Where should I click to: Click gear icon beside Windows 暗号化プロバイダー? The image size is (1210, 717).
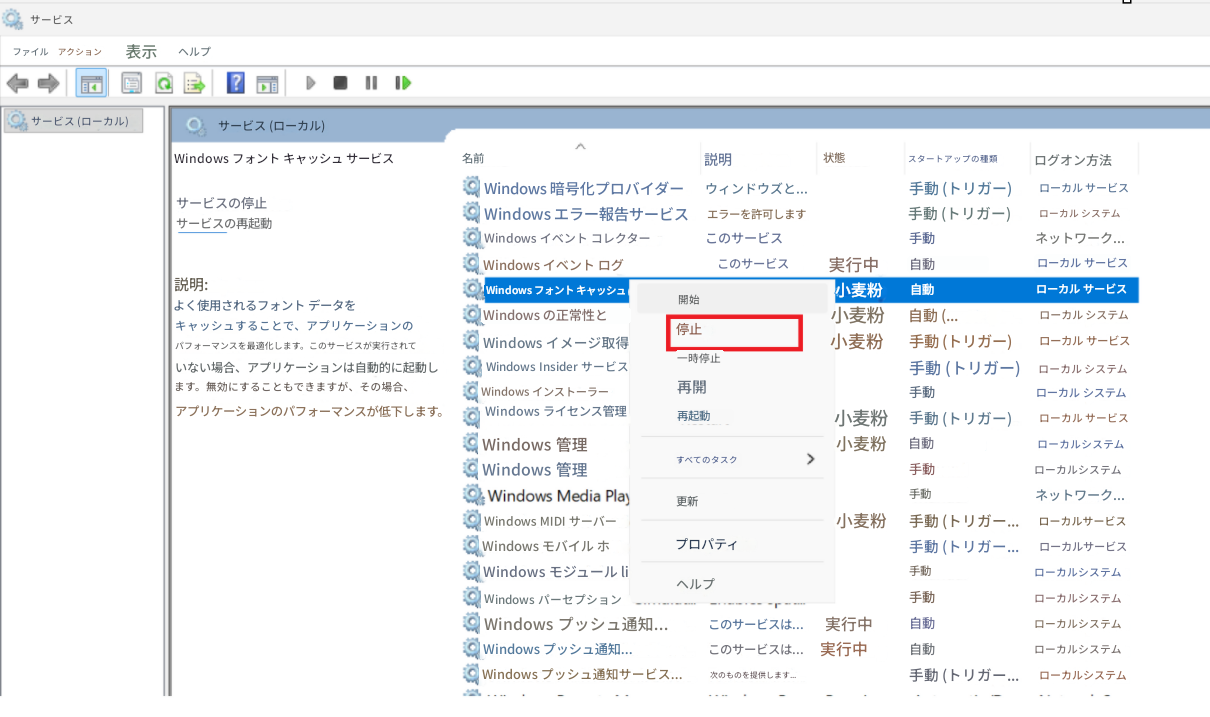pyautogui.click(x=472, y=187)
